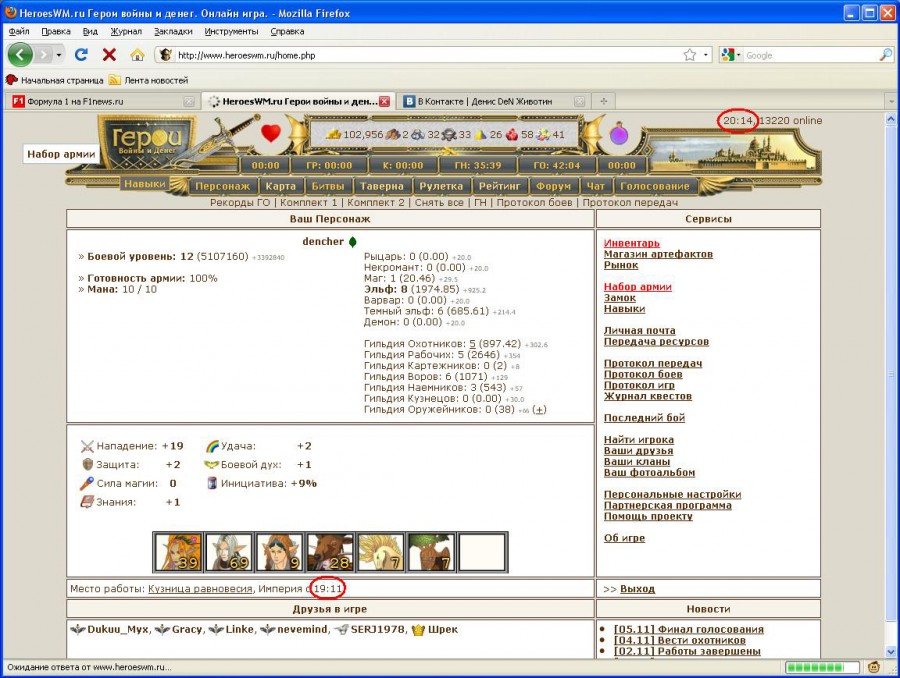Open the Навыки tab on the left
The width and height of the screenshot is (900, 678).
pyautogui.click(x=145, y=184)
